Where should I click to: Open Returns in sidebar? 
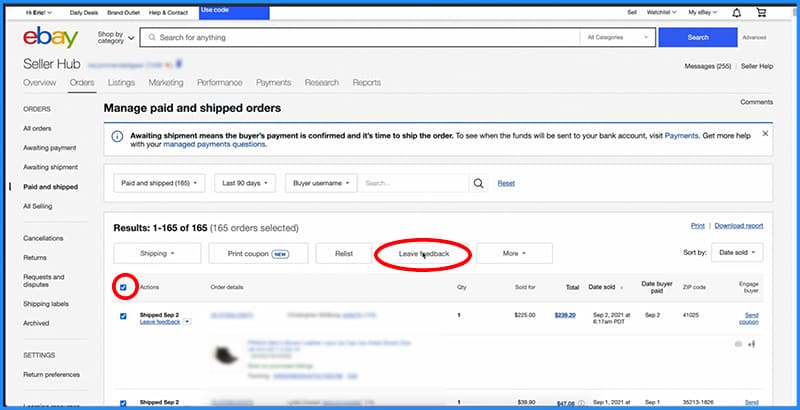pyautogui.click(x=35, y=258)
